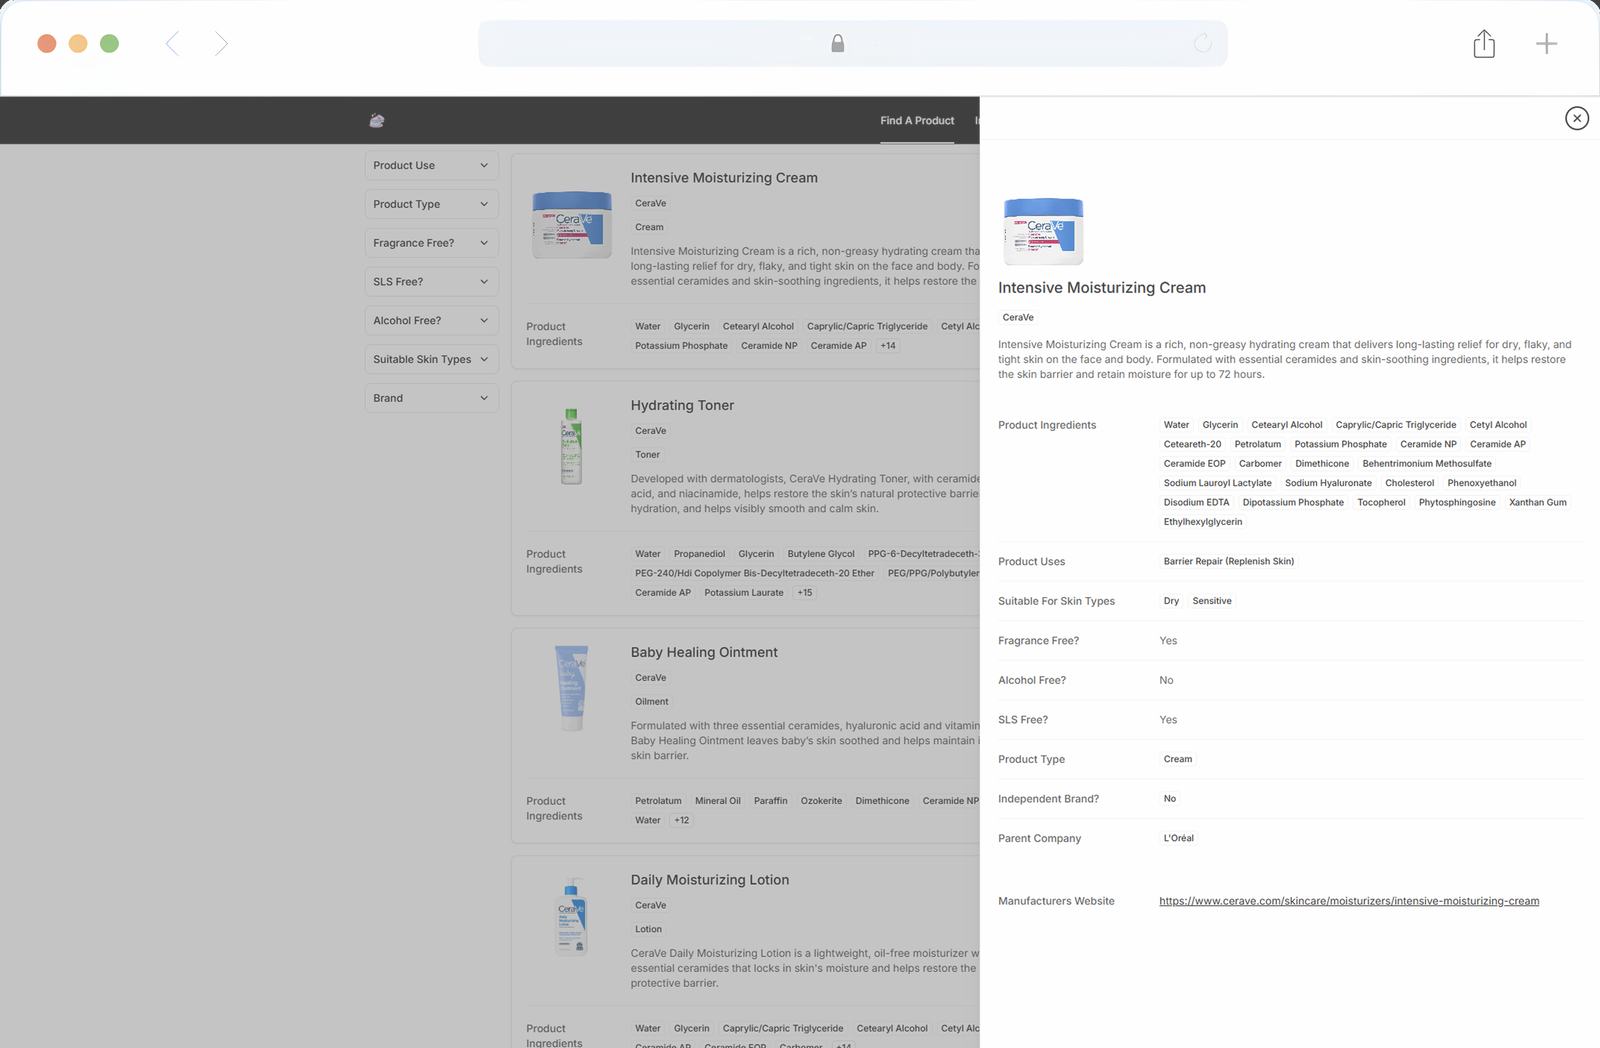The image size is (1600, 1048).
Task: Click the Lotion product type tag
Action: pos(648,930)
